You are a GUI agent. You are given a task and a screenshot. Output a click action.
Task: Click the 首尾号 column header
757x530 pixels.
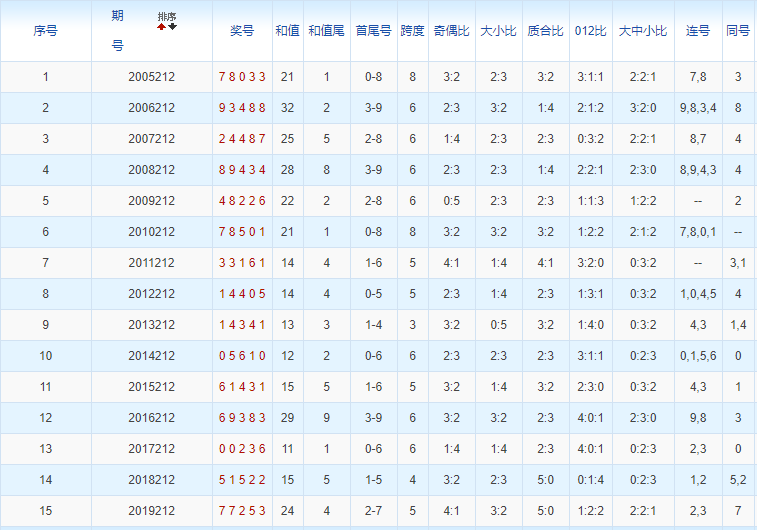[x=373, y=31]
